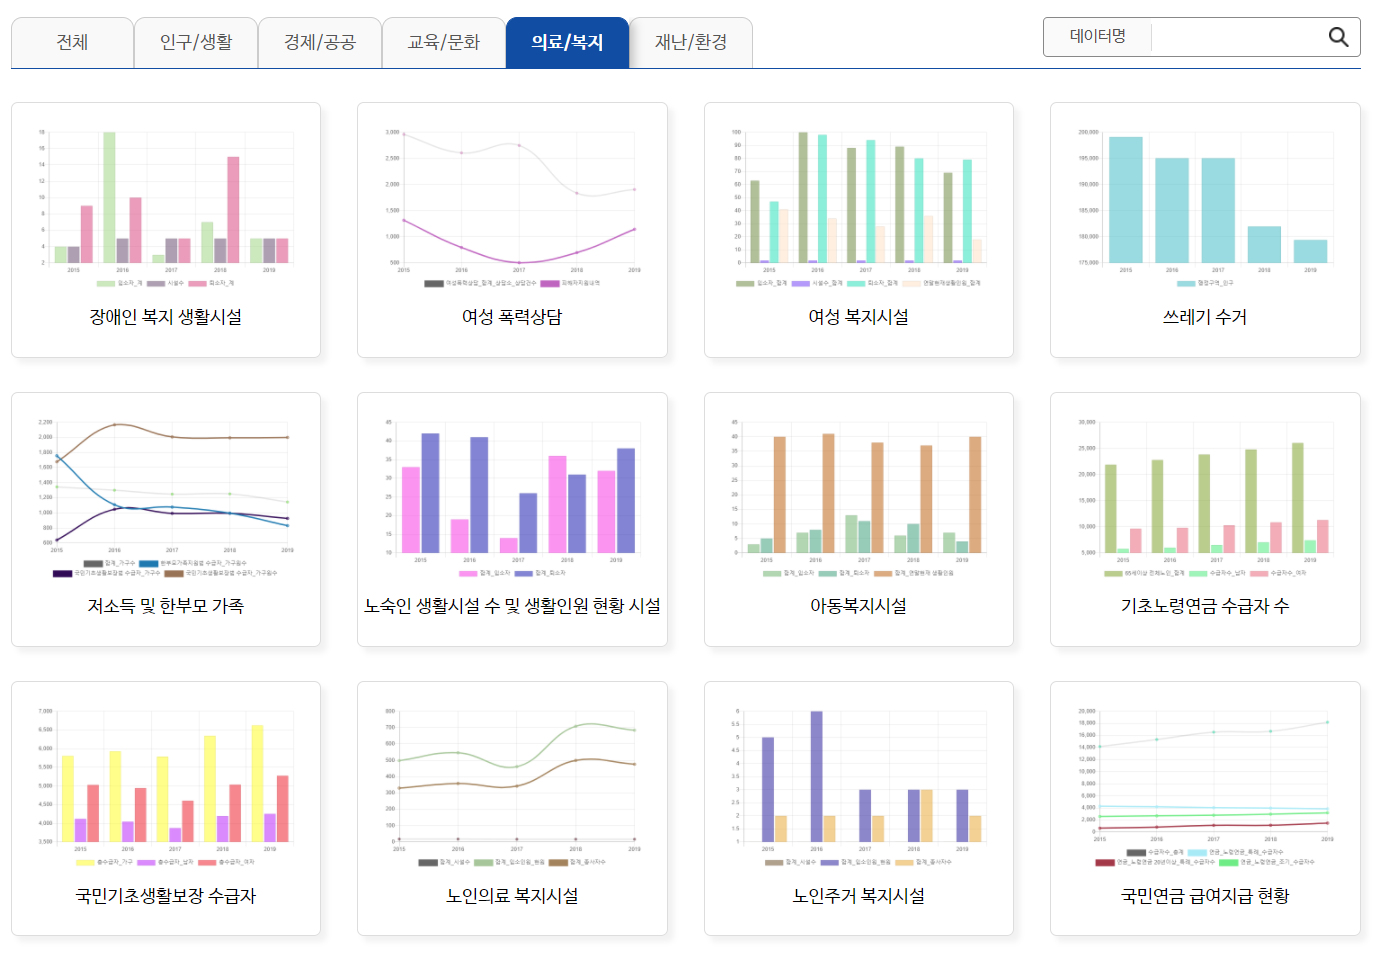1375x954 pixels.
Task: Select the 저소득 및 한부모 가족 chart
Action: [166, 519]
